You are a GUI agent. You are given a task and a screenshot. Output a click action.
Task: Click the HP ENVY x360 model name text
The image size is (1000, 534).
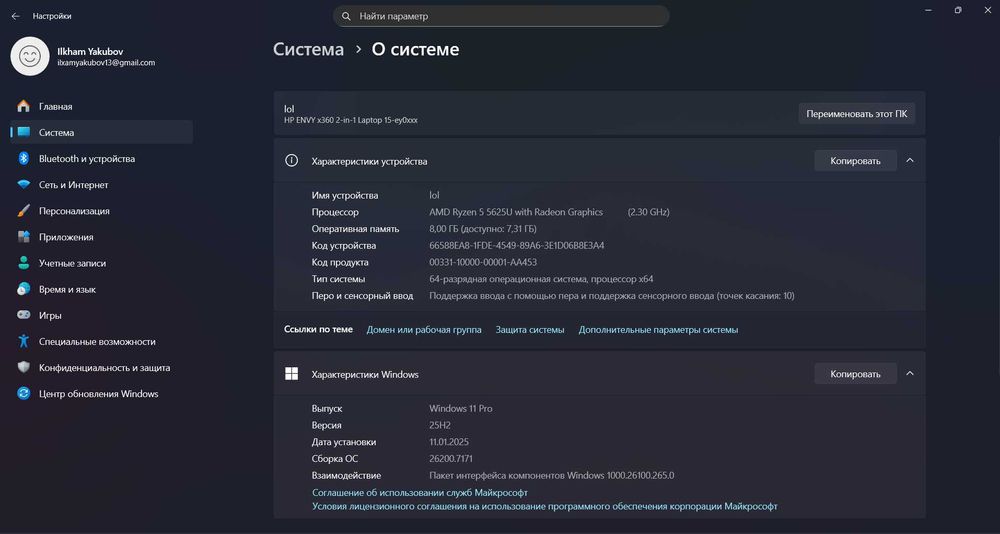pyautogui.click(x=351, y=120)
